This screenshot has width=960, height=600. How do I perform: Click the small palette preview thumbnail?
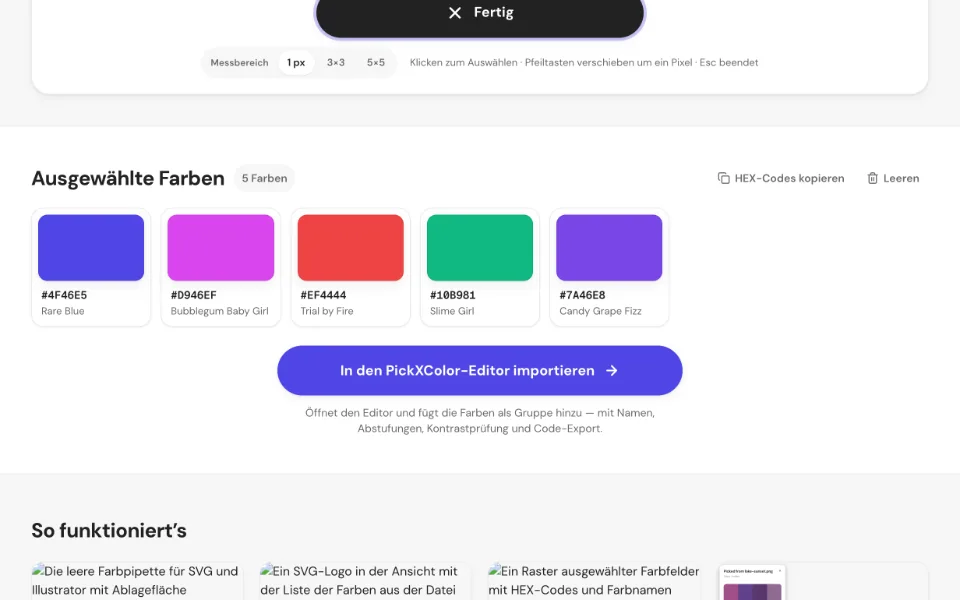click(752, 582)
